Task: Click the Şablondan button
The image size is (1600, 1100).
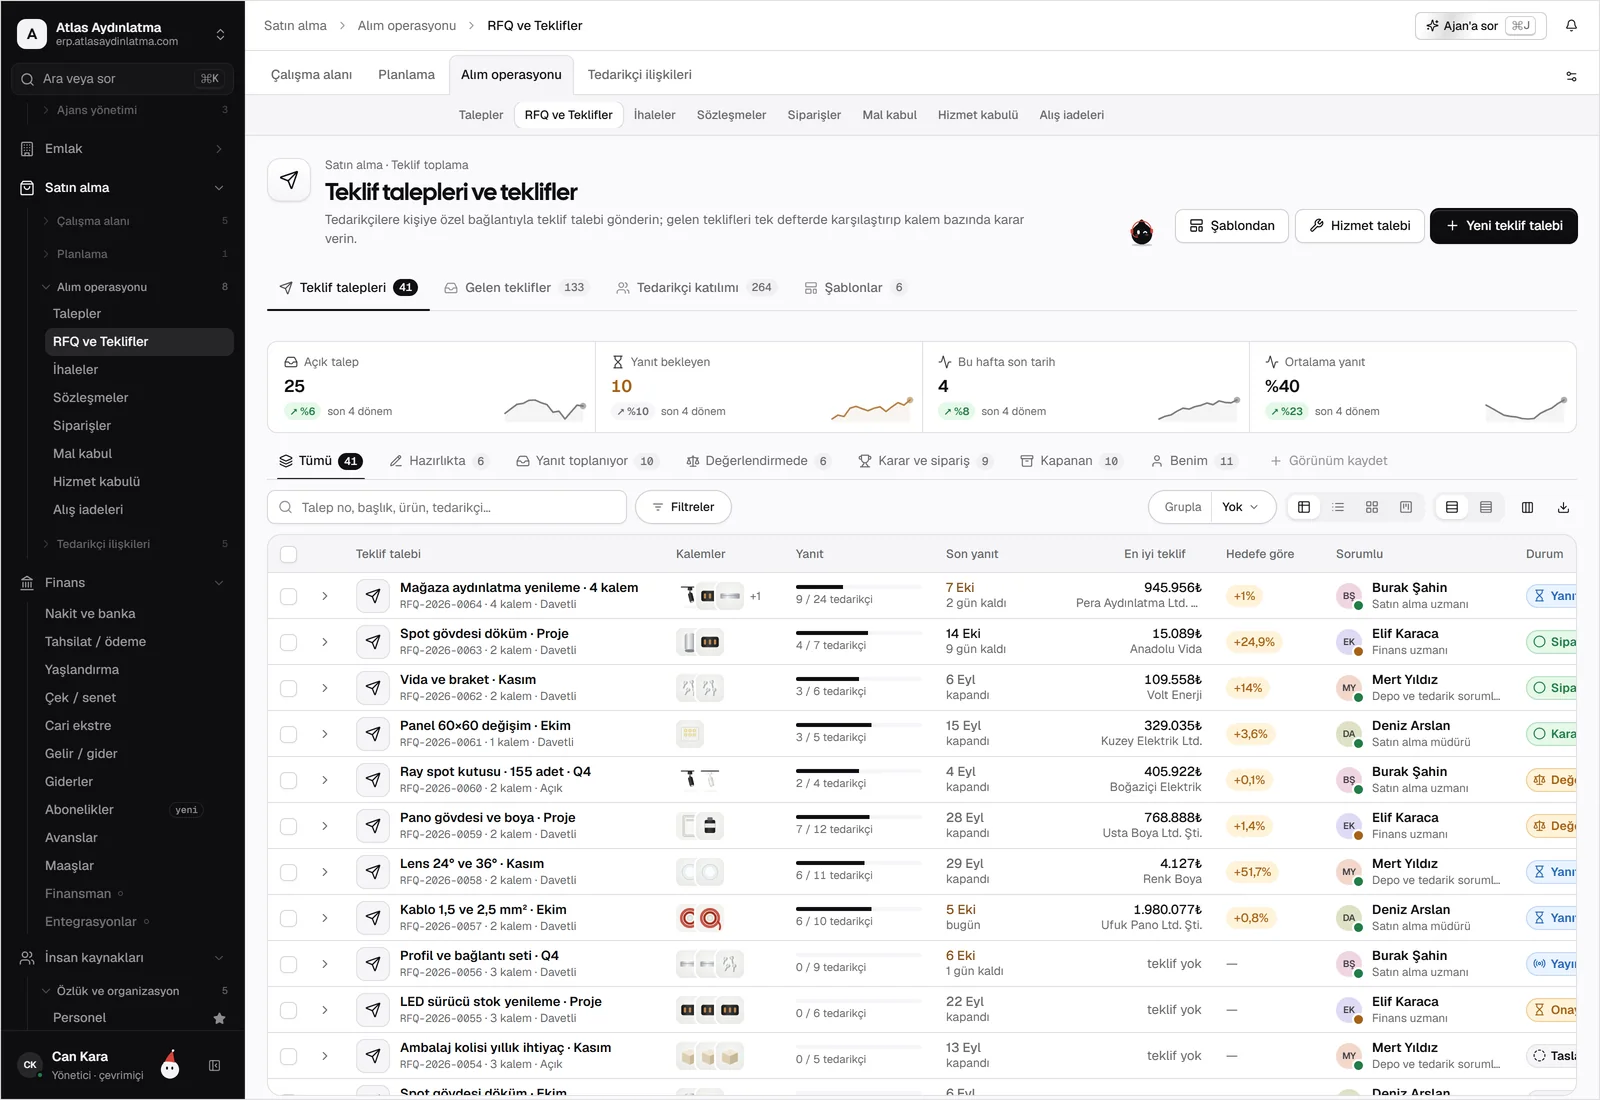Action: pos(1232,226)
